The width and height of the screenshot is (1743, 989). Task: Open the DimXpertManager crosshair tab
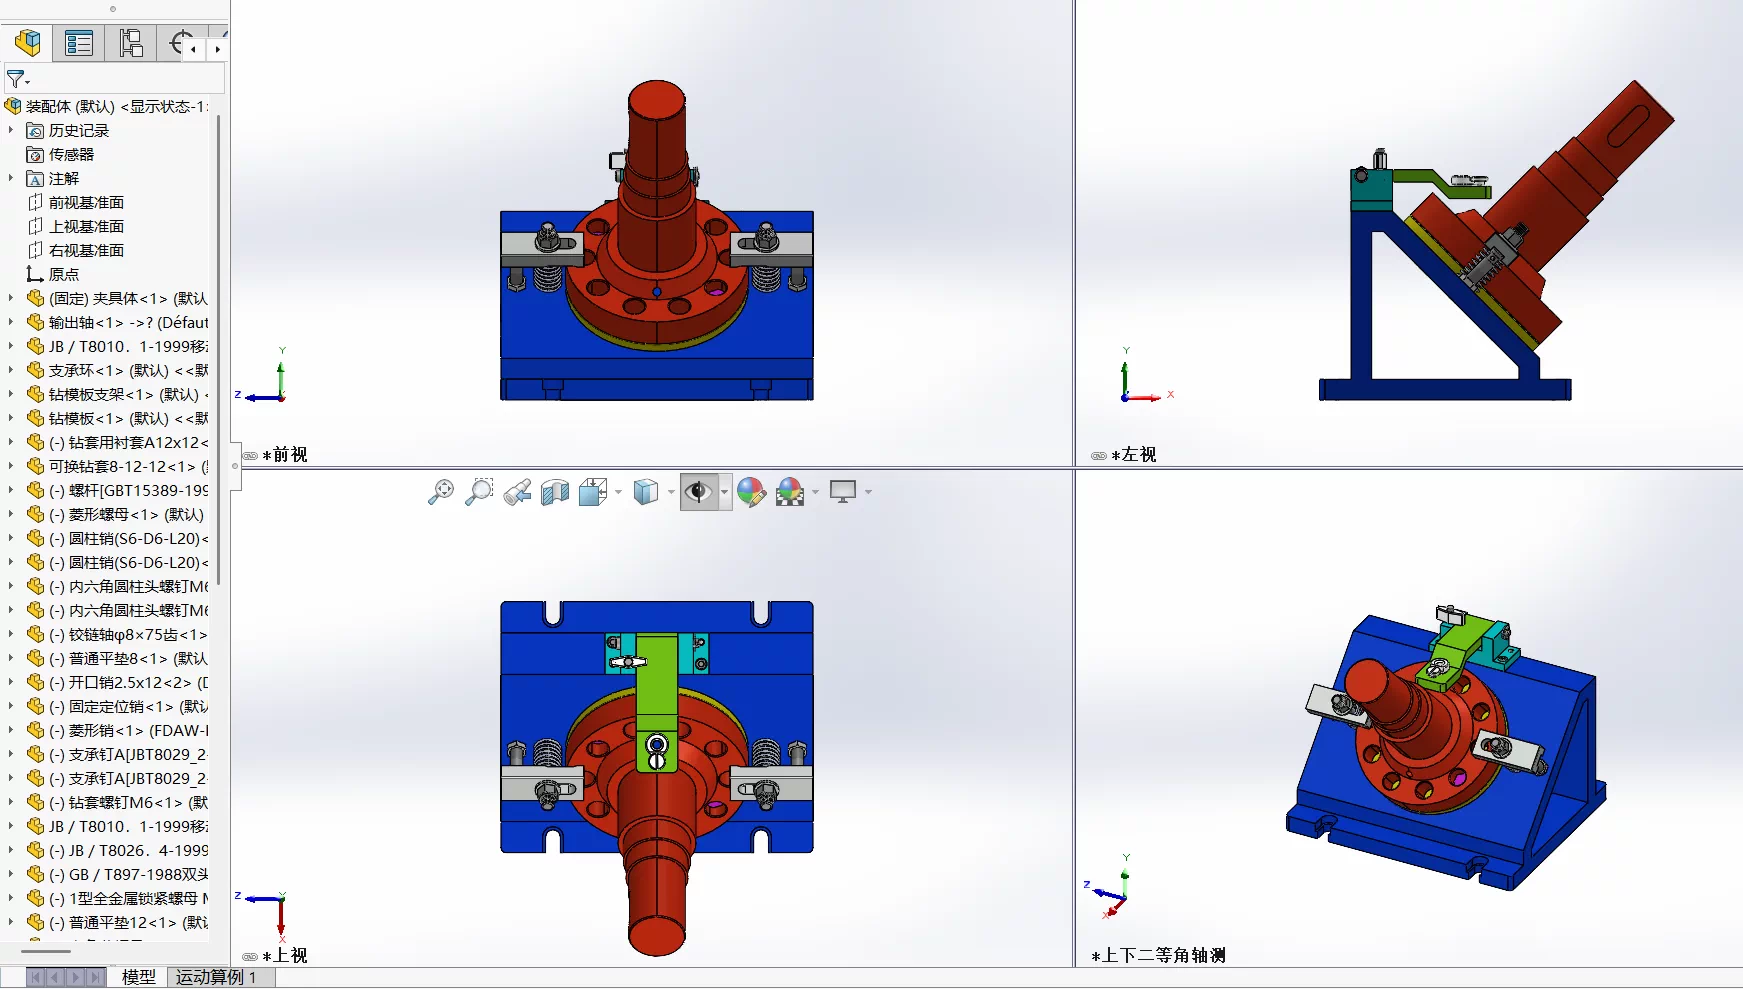[x=180, y=43]
